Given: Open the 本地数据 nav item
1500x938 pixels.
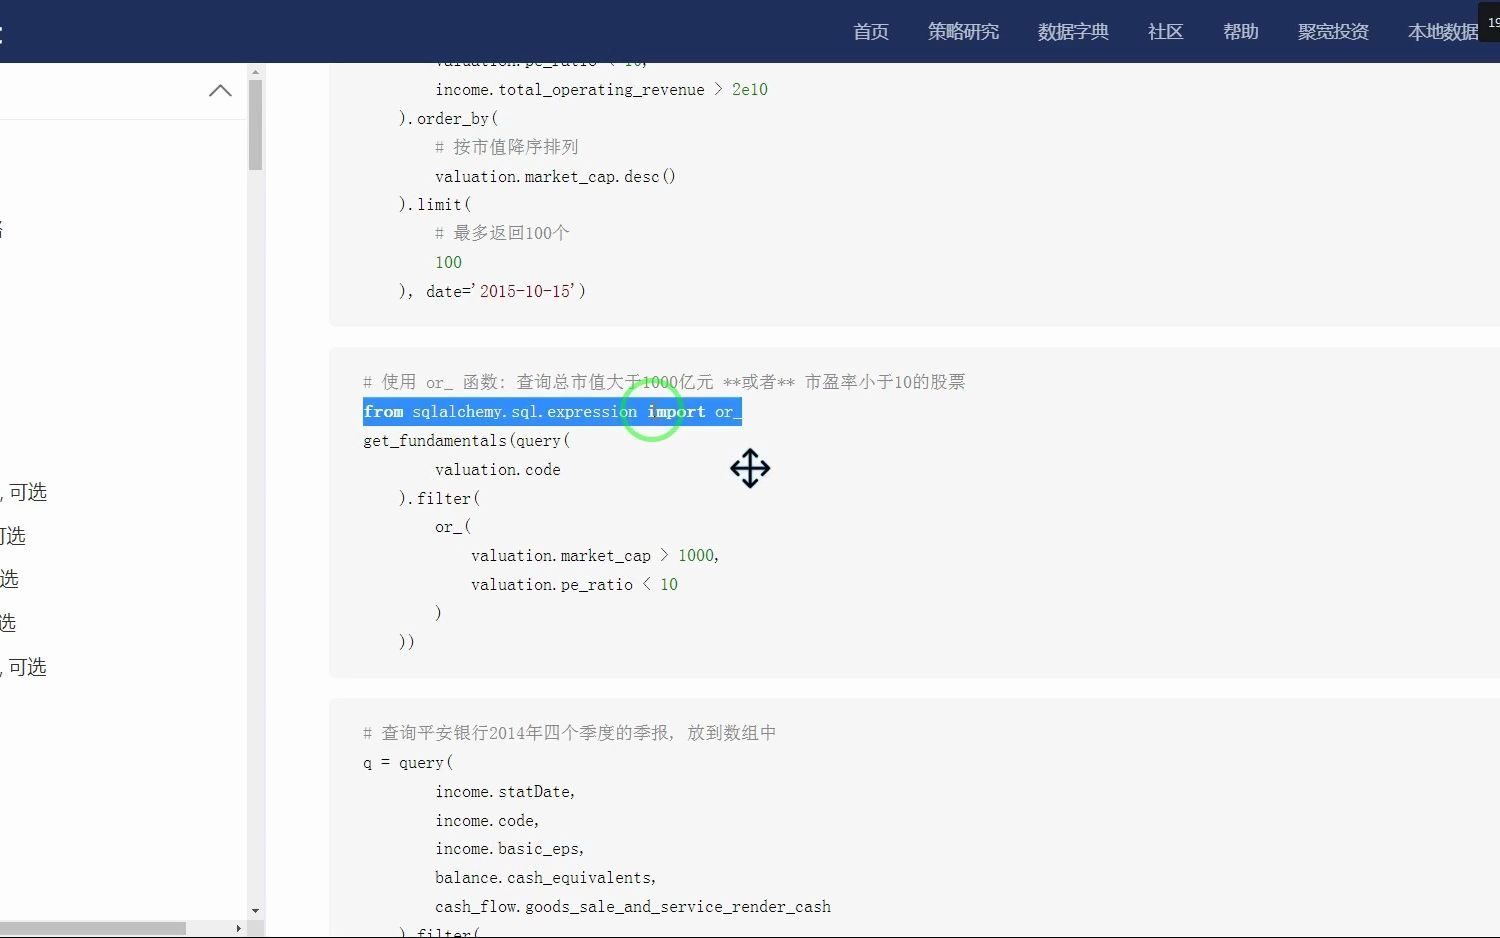Looking at the screenshot, I should click(x=1443, y=32).
